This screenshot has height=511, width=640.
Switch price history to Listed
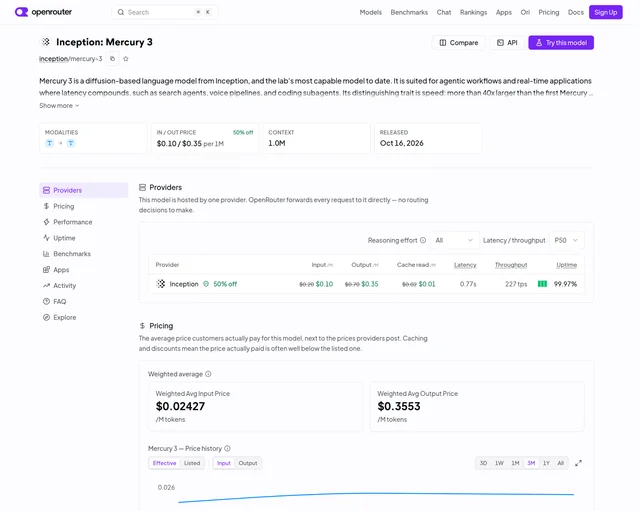pyautogui.click(x=192, y=463)
